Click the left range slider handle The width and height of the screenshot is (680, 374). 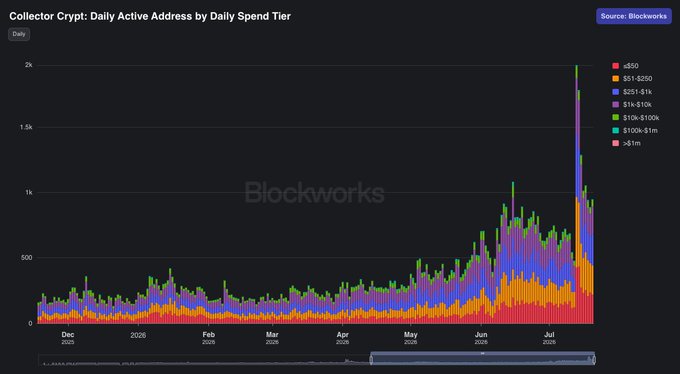tap(371, 360)
